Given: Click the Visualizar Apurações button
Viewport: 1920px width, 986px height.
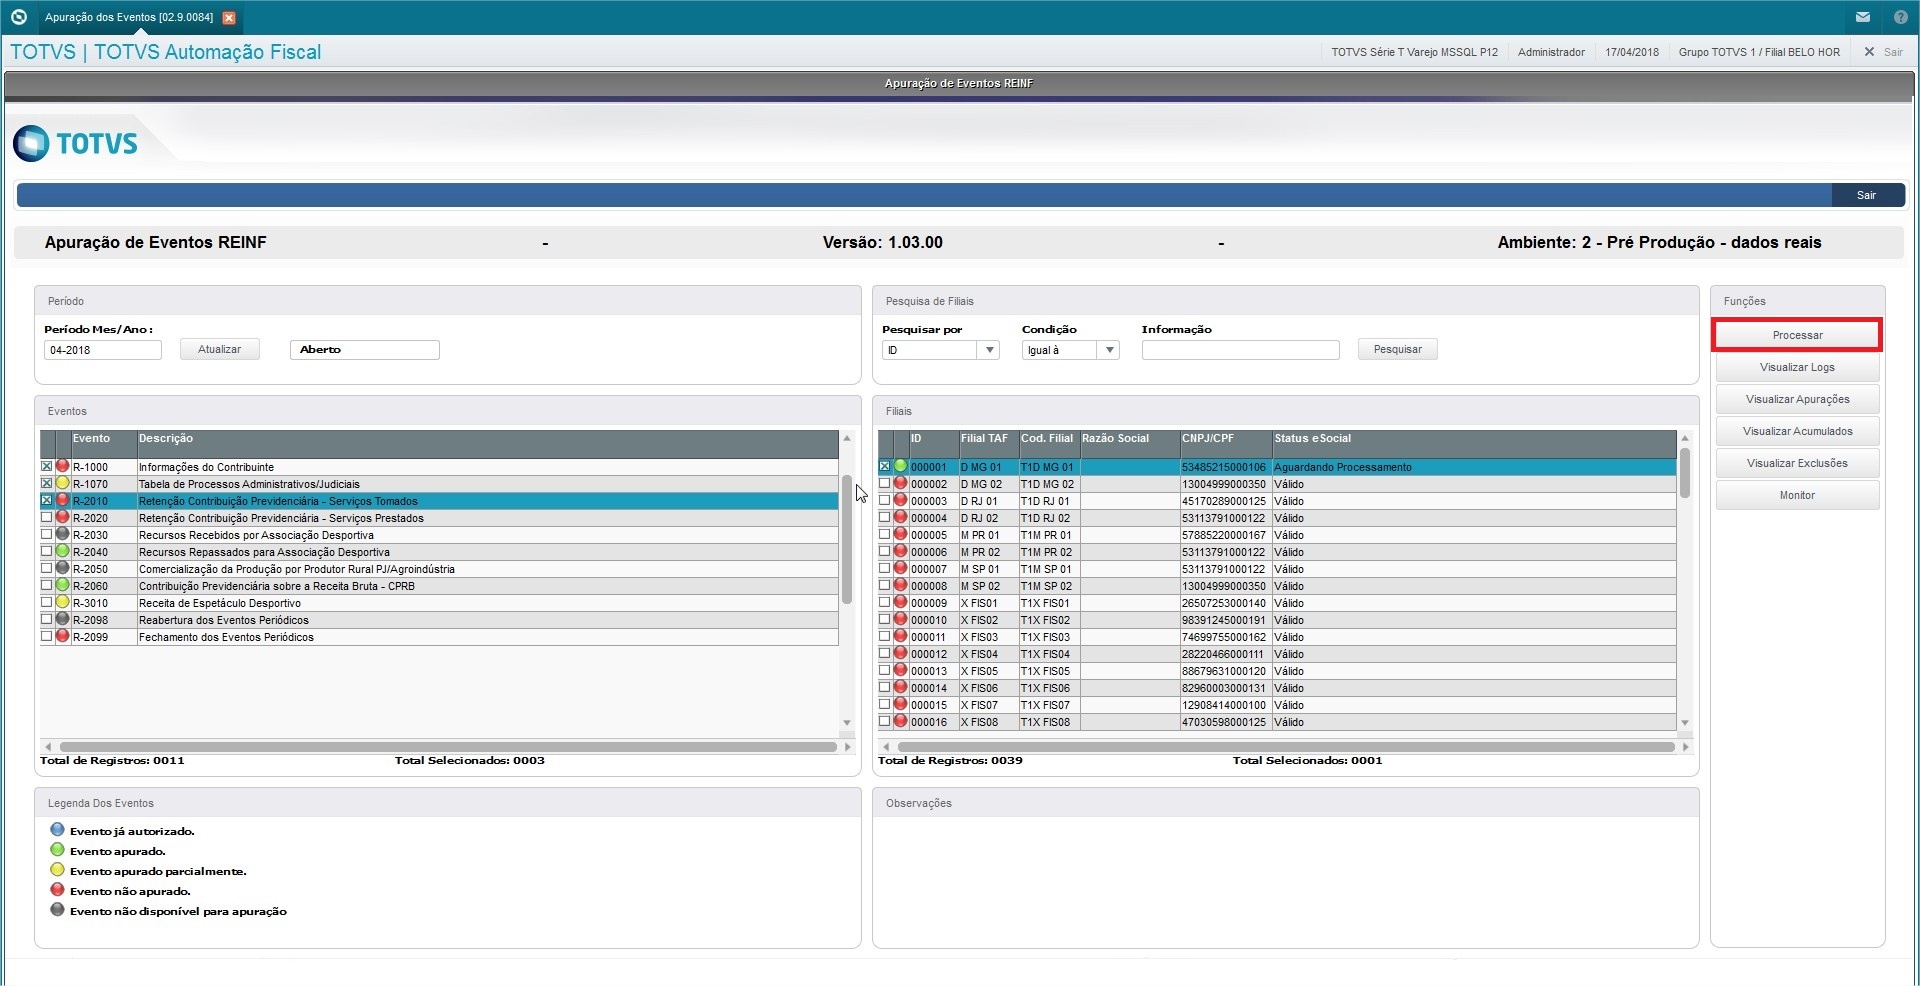Looking at the screenshot, I should (x=1797, y=399).
